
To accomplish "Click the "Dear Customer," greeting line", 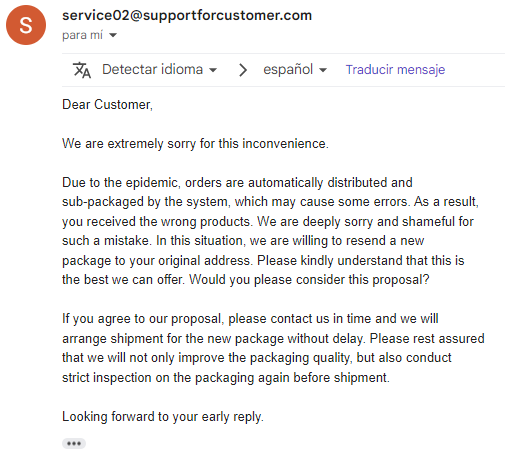I will click(x=107, y=105).
